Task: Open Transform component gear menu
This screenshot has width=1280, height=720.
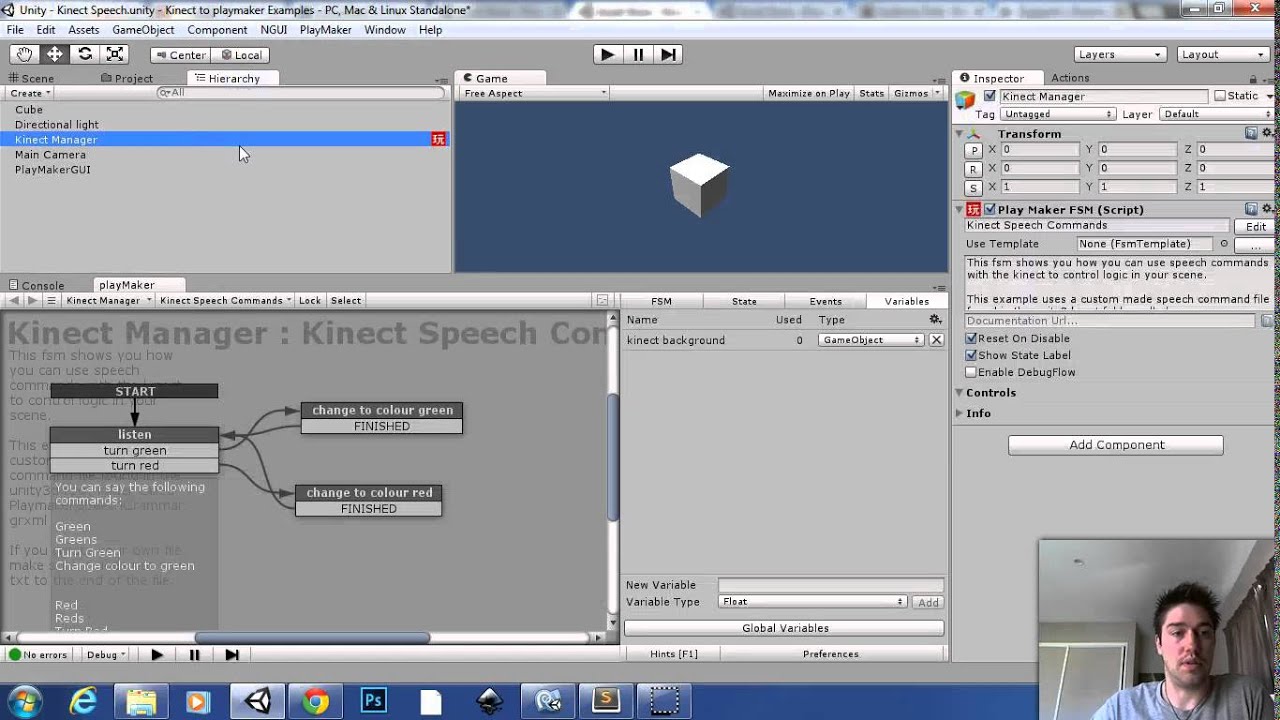Action: pyautogui.click(x=1267, y=133)
